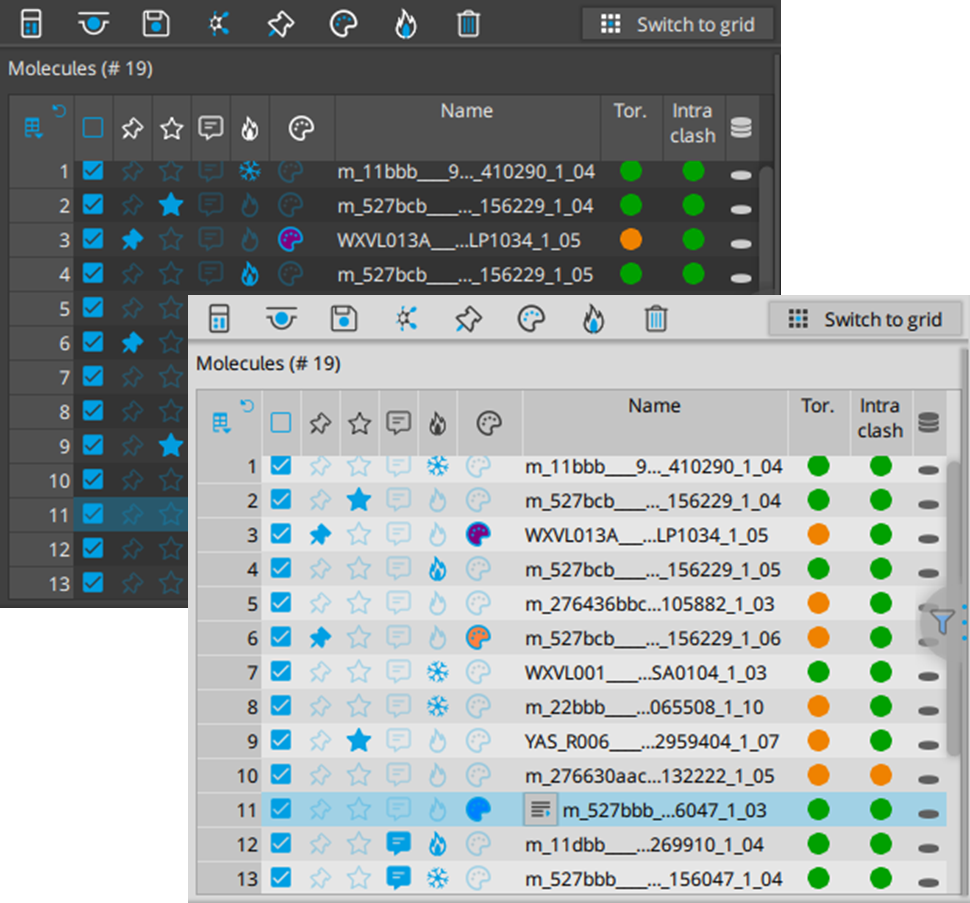The image size is (970, 903).
Task: Click eye visibility icon in dark toolbar
Action: 93,25
